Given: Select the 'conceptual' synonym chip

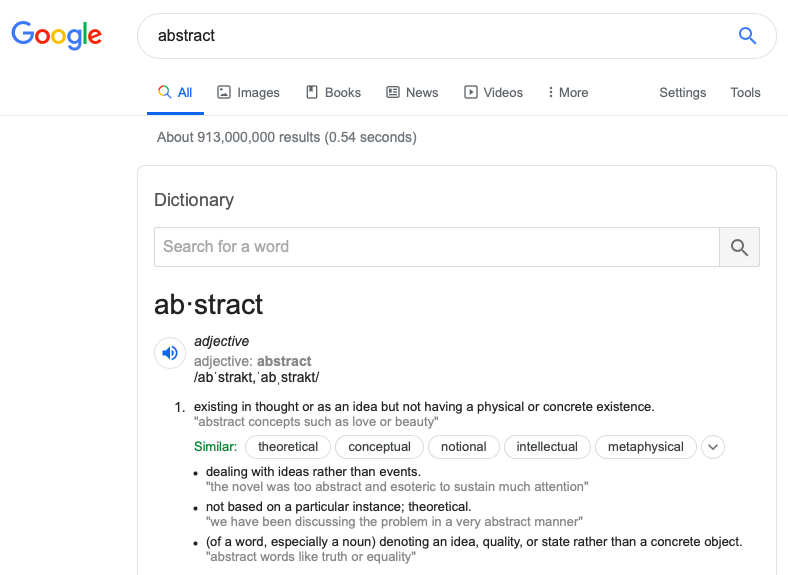Looking at the screenshot, I should 379,447.
